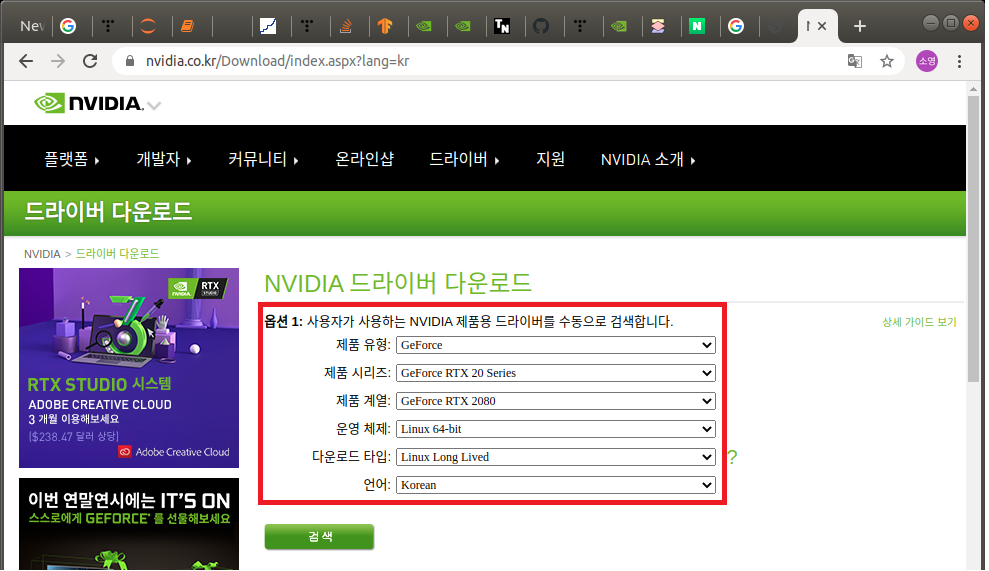Switch to the layered stack icon tab
Viewport: 989px width, 571px height.
658,26
